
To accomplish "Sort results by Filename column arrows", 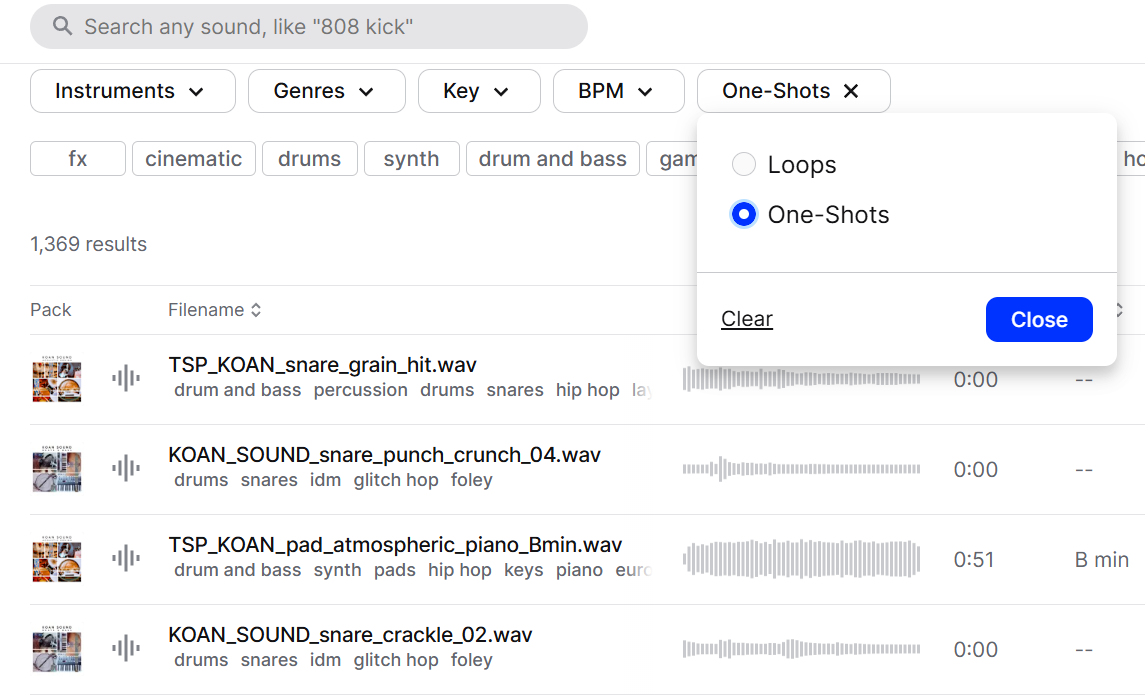I will click(256, 310).
